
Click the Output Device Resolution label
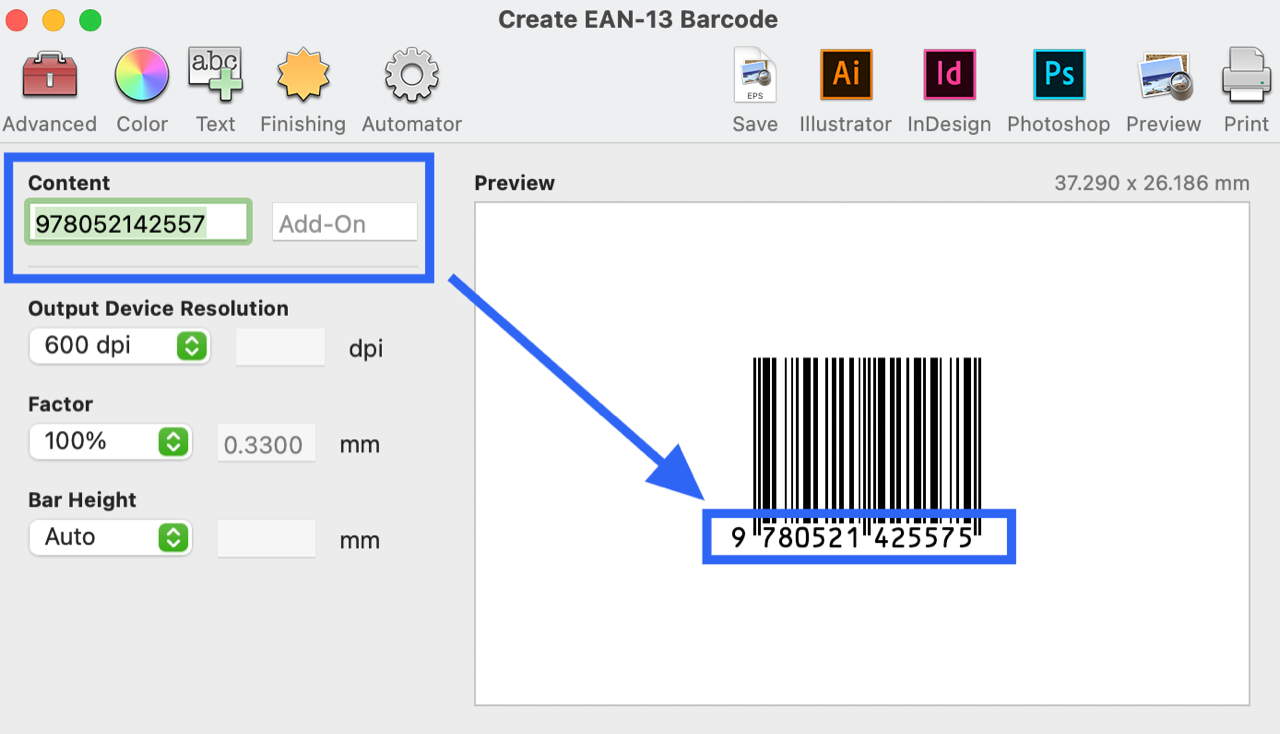(x=158, y=308)
